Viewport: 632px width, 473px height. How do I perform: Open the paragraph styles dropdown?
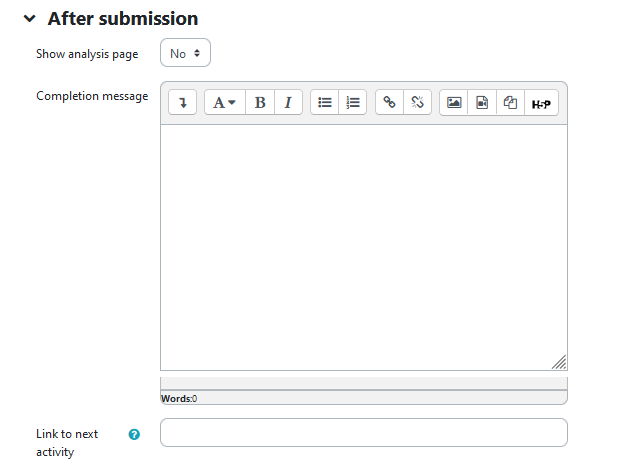coord(225,102)
